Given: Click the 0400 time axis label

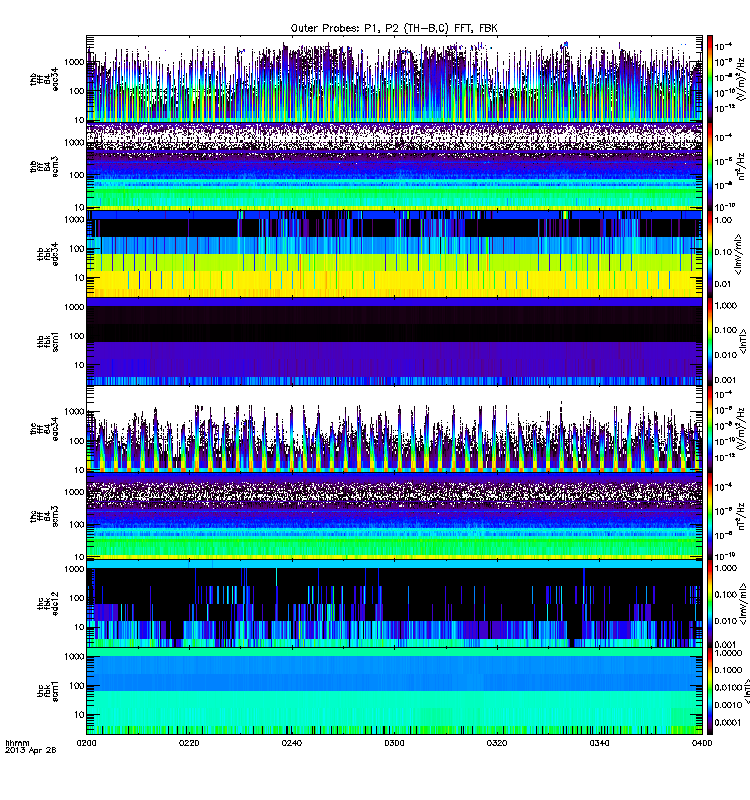Looking at the screenshot, I should (x=702, y=743).
